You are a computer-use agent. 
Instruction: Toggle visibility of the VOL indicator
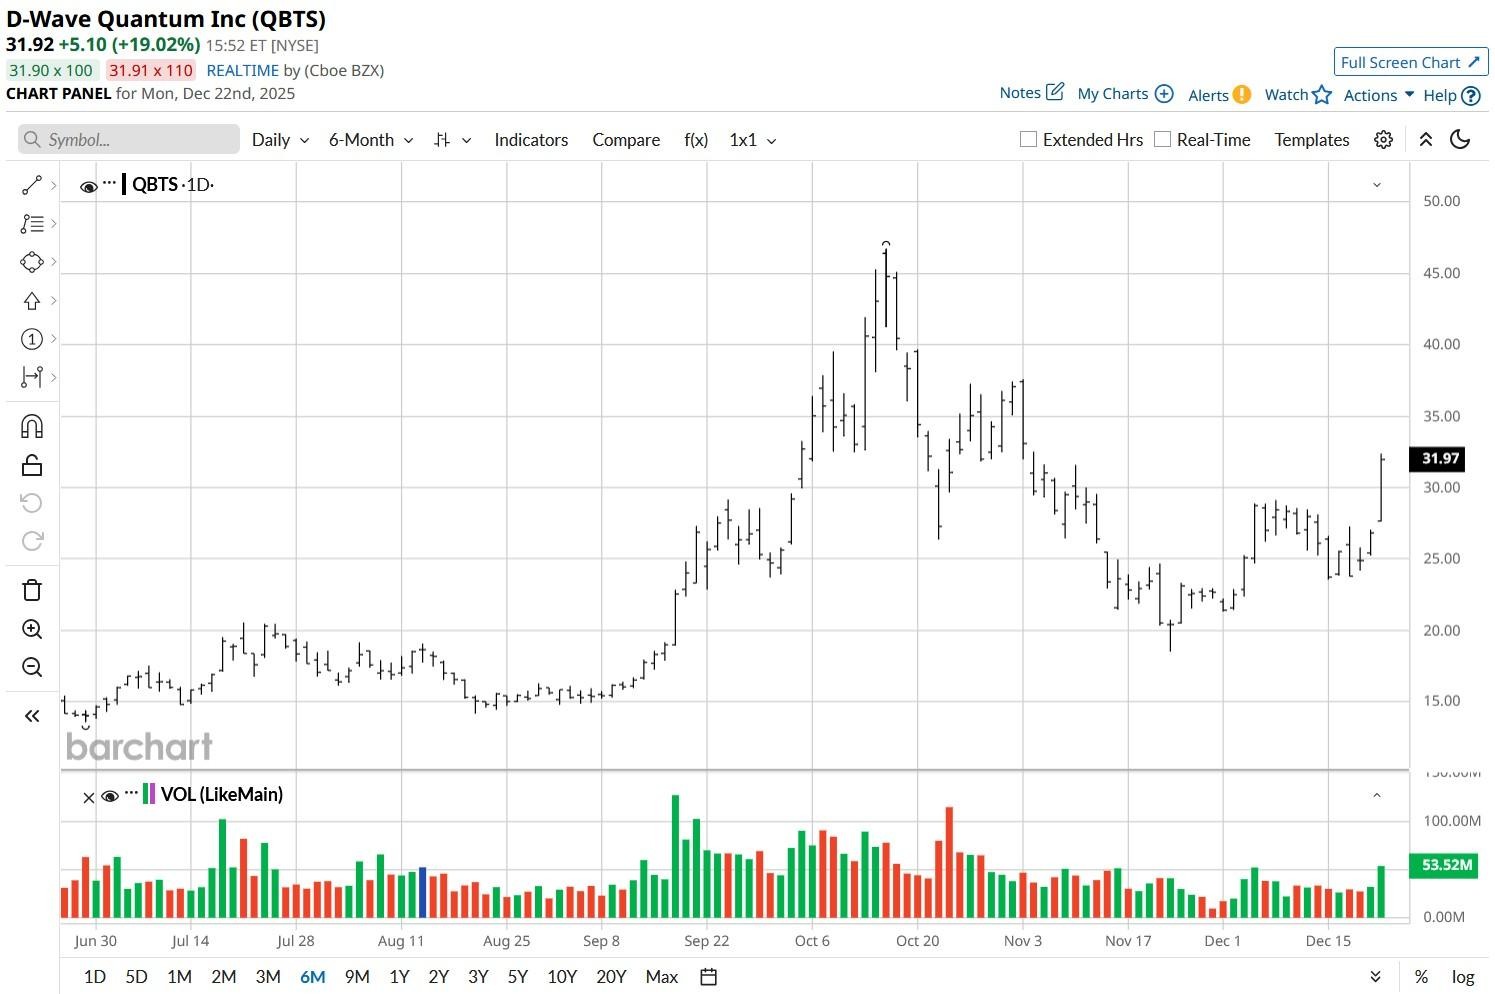[110, 796]
